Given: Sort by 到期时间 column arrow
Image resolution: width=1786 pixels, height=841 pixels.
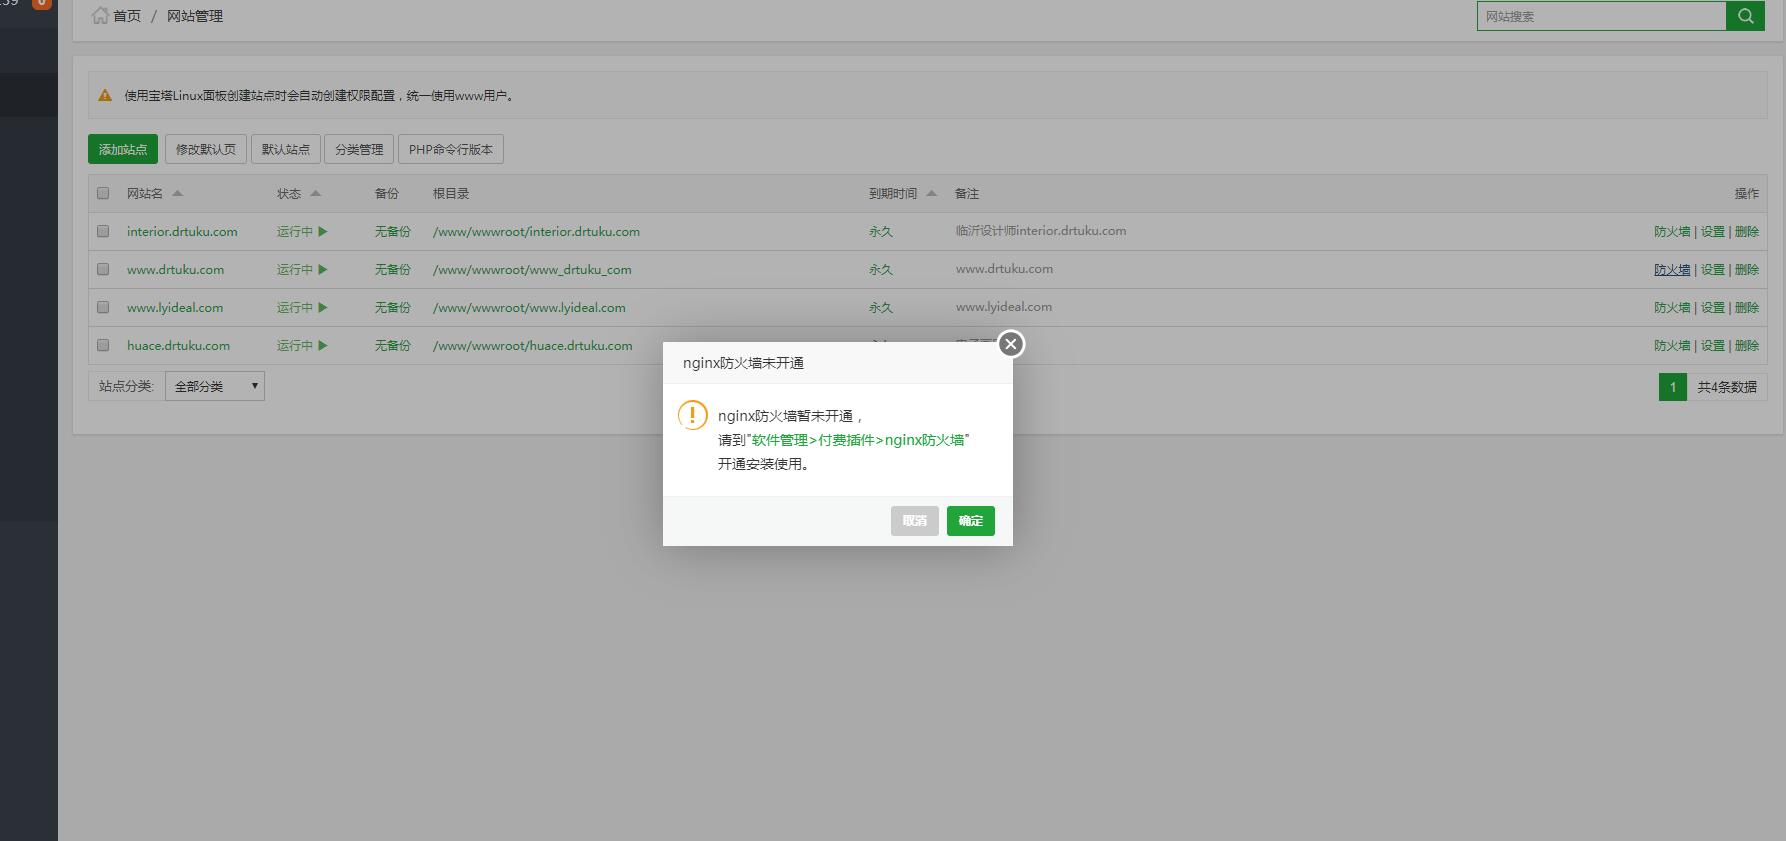Looking at the screenshot, I should click(931, 193).
